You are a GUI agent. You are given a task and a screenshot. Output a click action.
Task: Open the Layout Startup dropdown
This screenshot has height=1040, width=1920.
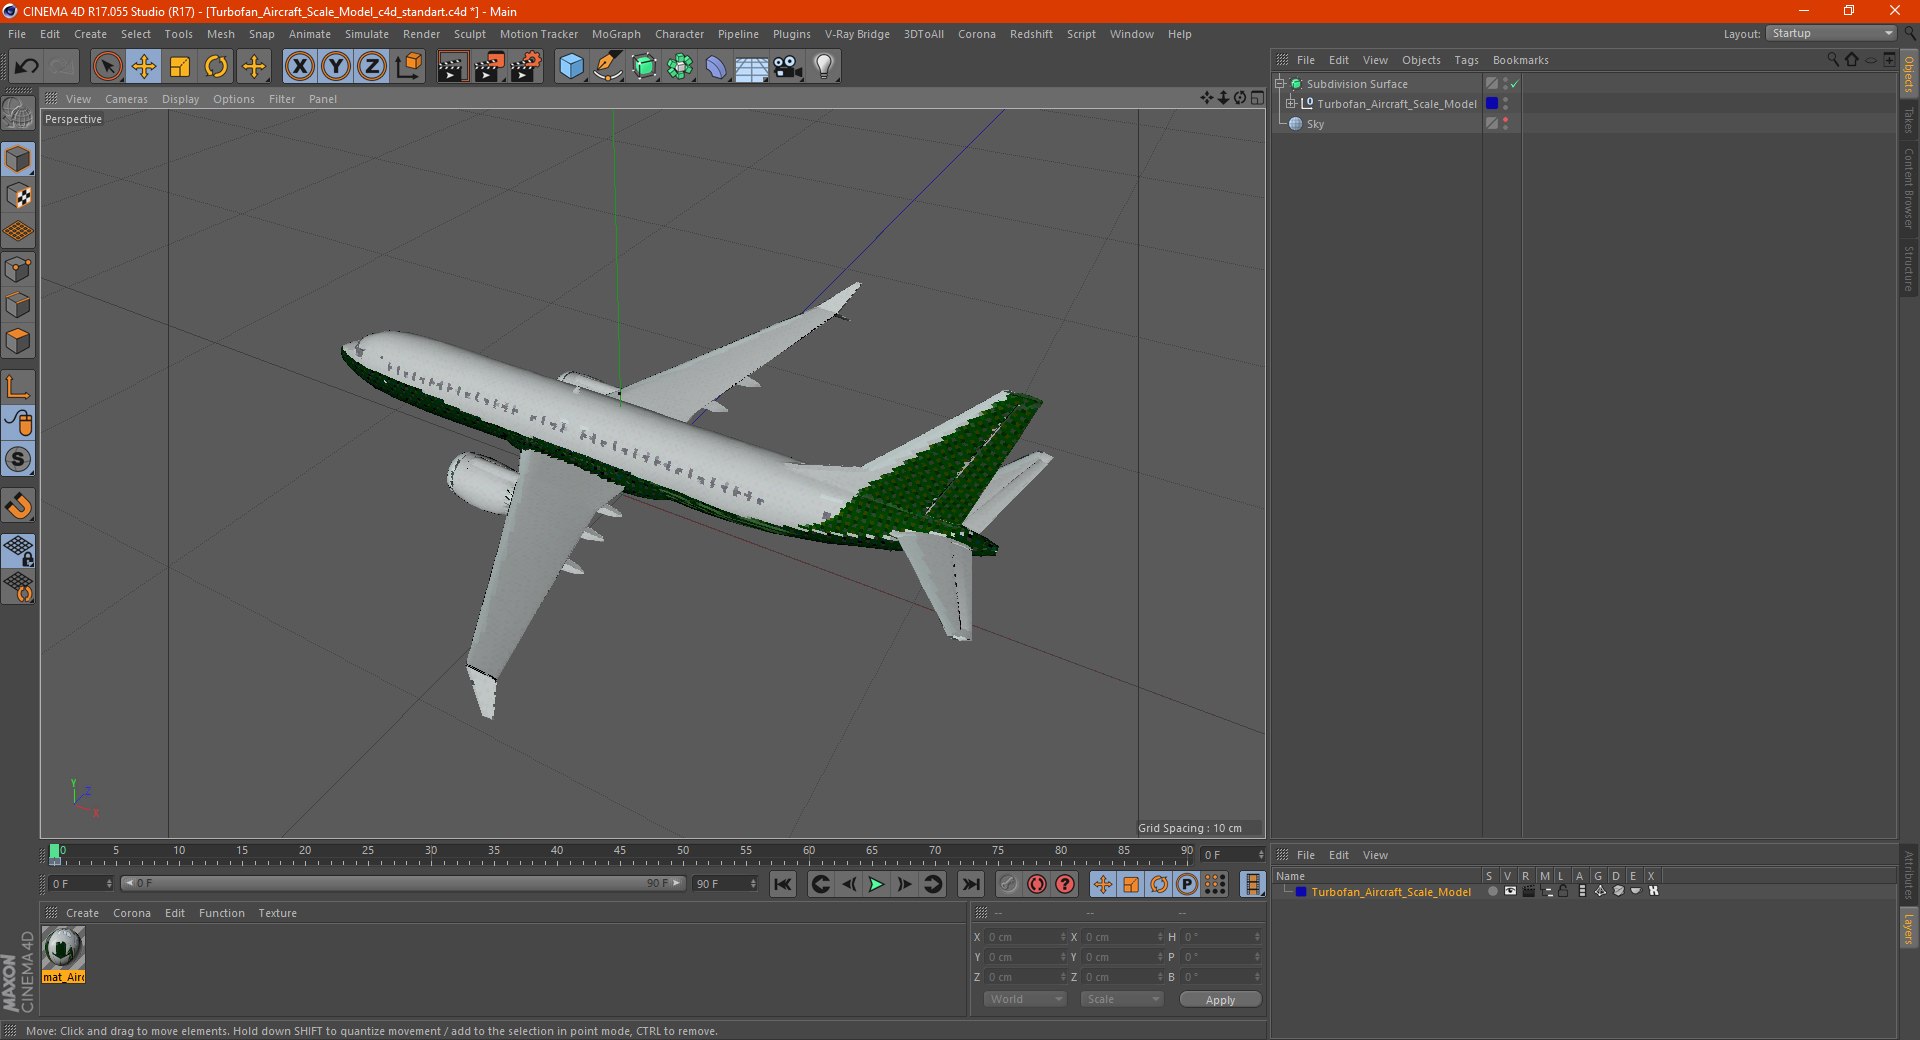(1832, 34)
